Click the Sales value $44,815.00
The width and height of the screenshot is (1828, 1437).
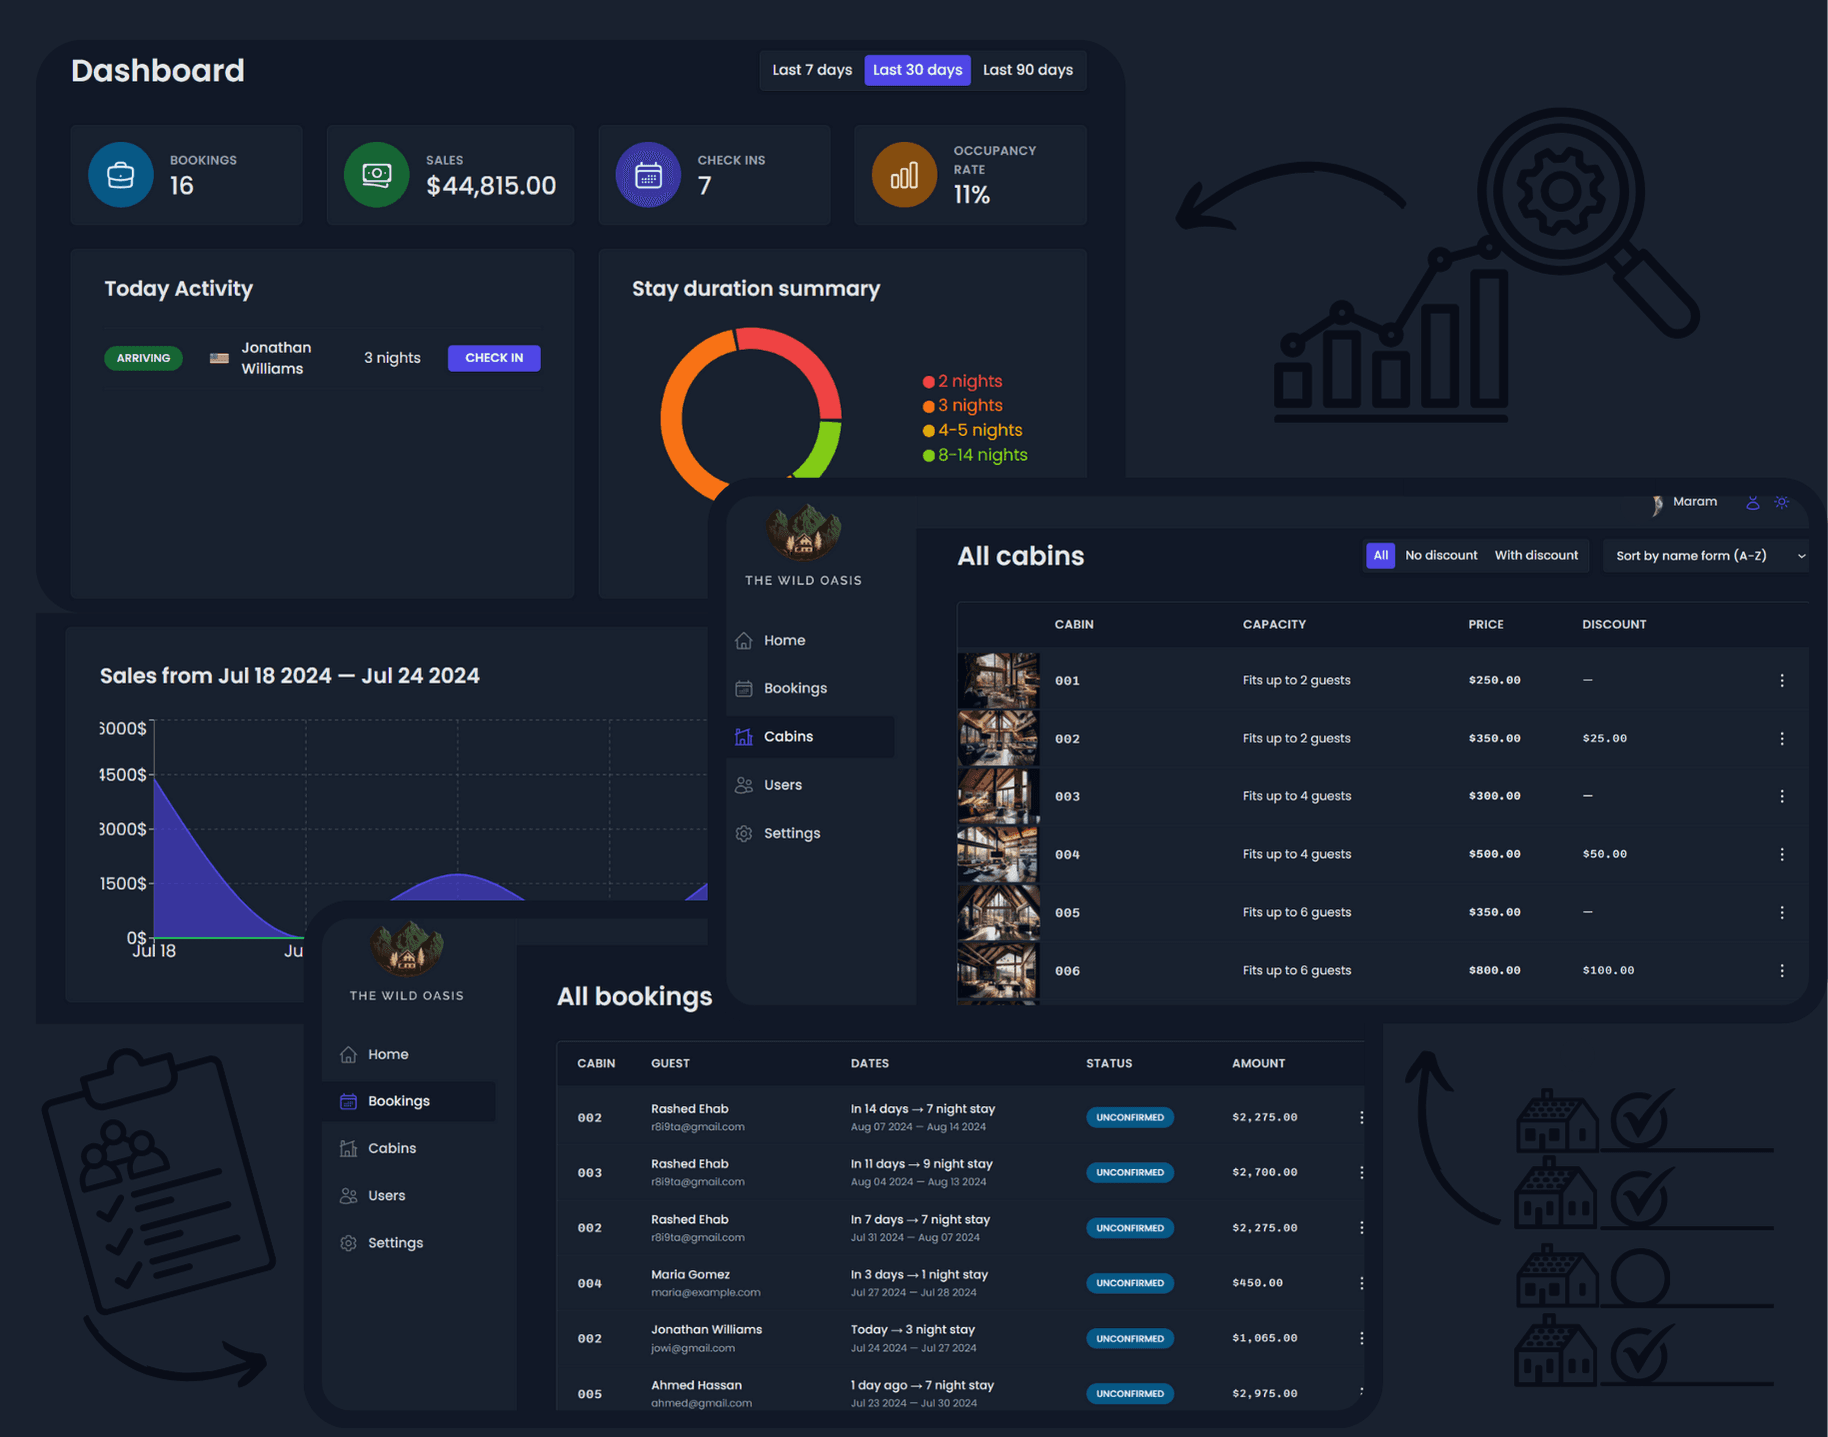click(491, 186)
